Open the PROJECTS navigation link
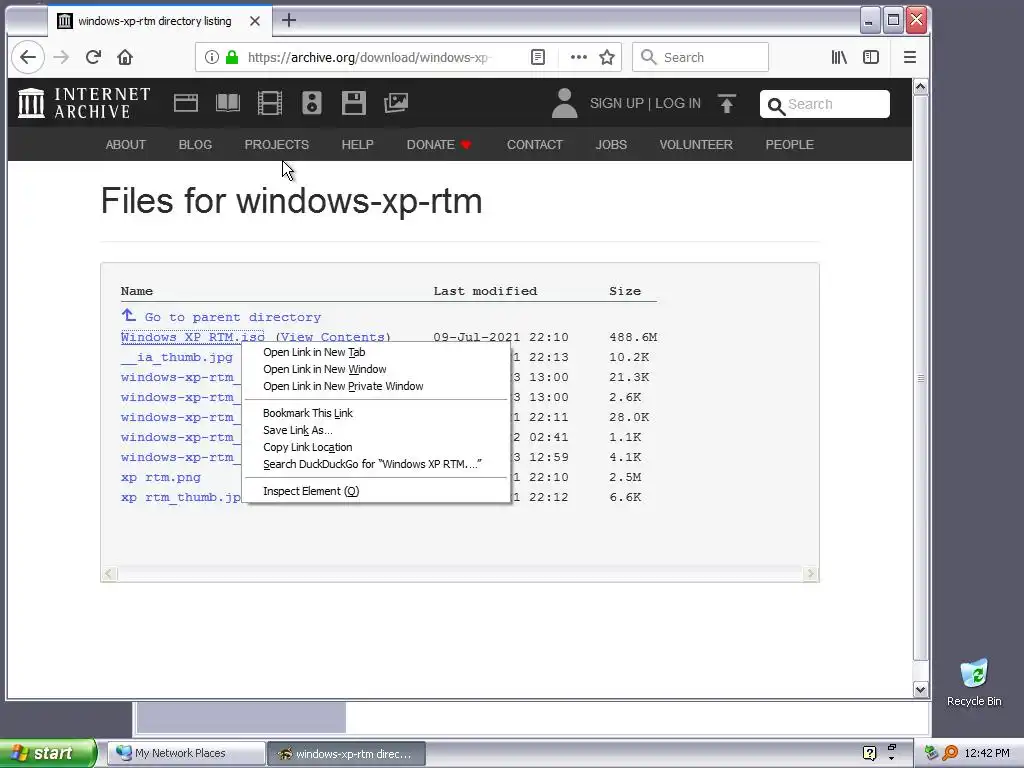The image size is (1024, 768). (276, 144)
